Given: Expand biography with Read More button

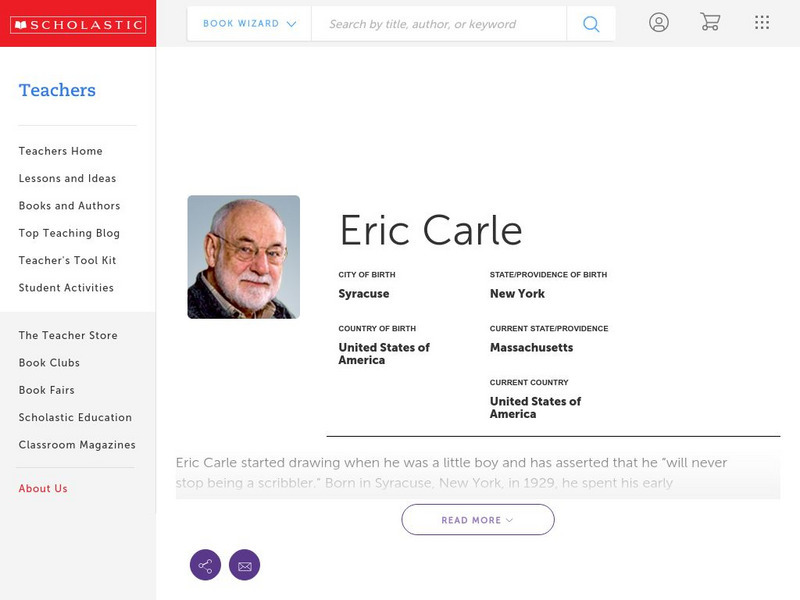Looking at the screenshot, I should coord(478,520).
